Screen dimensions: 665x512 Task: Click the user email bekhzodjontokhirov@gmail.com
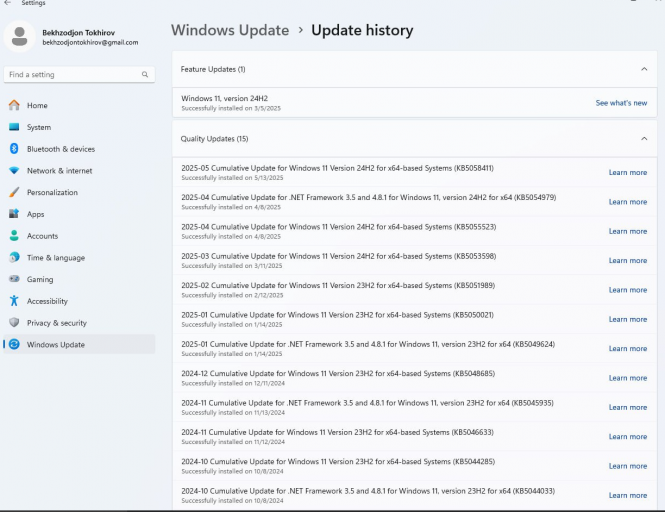coord(90,42)
